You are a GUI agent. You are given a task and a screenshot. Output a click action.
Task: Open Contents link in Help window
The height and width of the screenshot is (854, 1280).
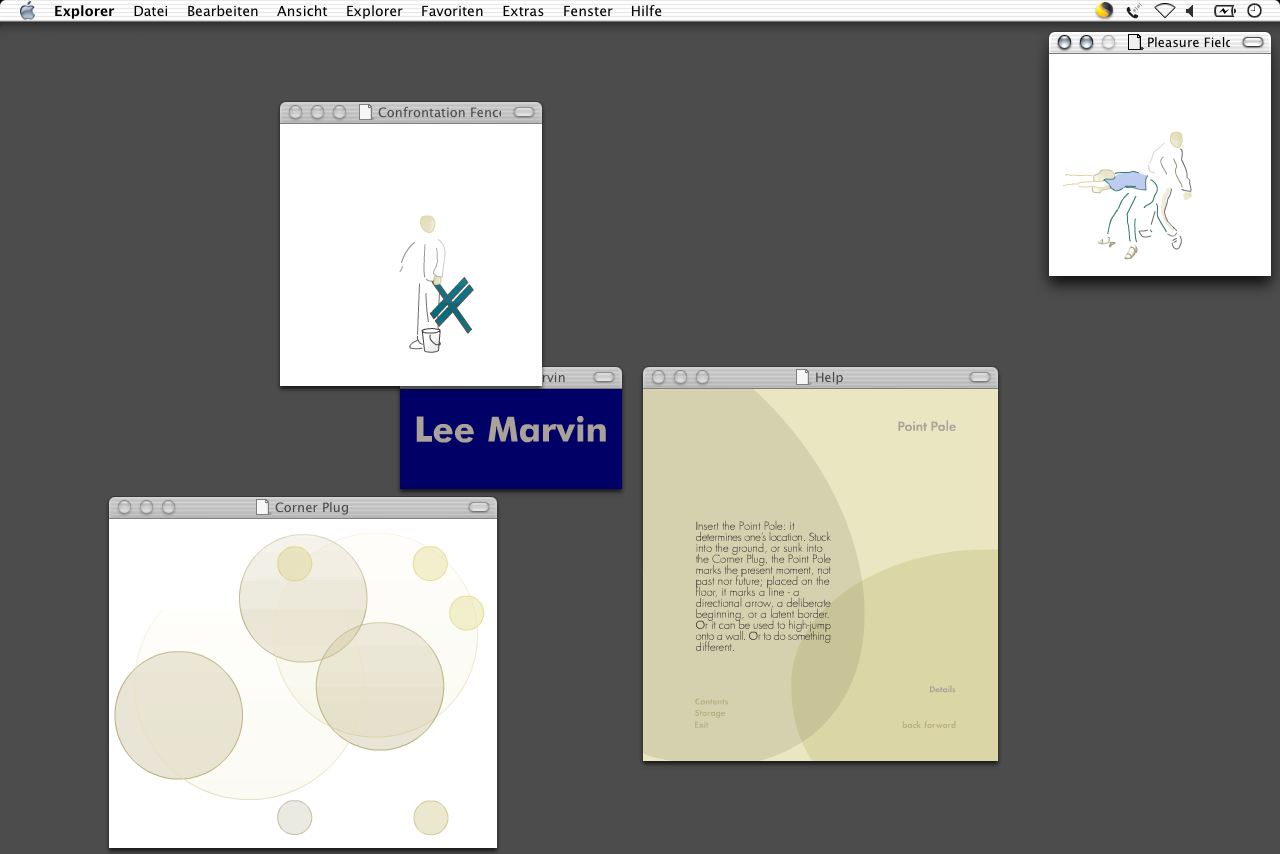pyautogui.click(x=711, y=702)
